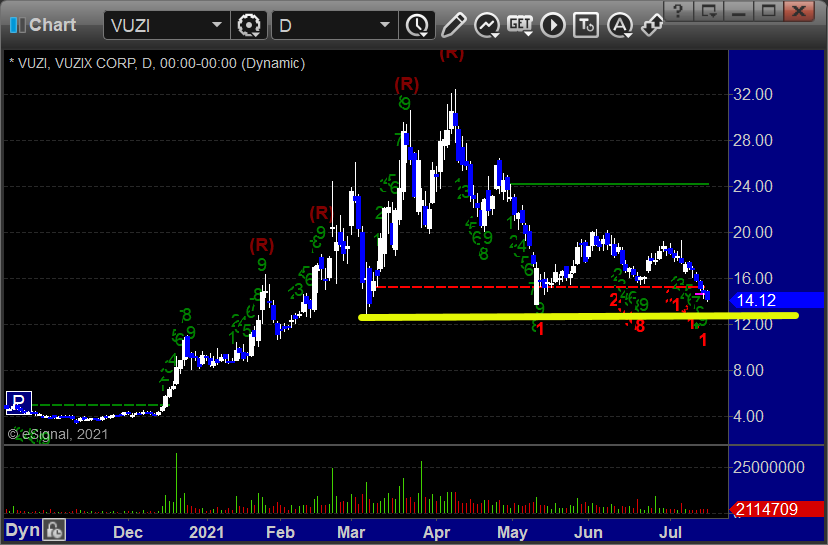Open the alerts circle-A icon
Image resolution: width=828 pixels, height=545 pixels.
tap(619, 25)
